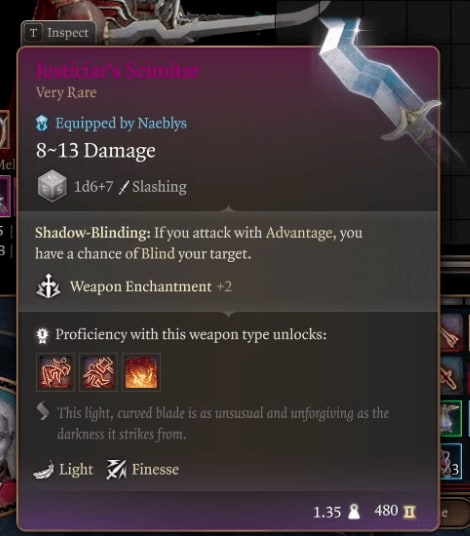
Task: Click the d6 damage dice icon
Action: (52, 186)
